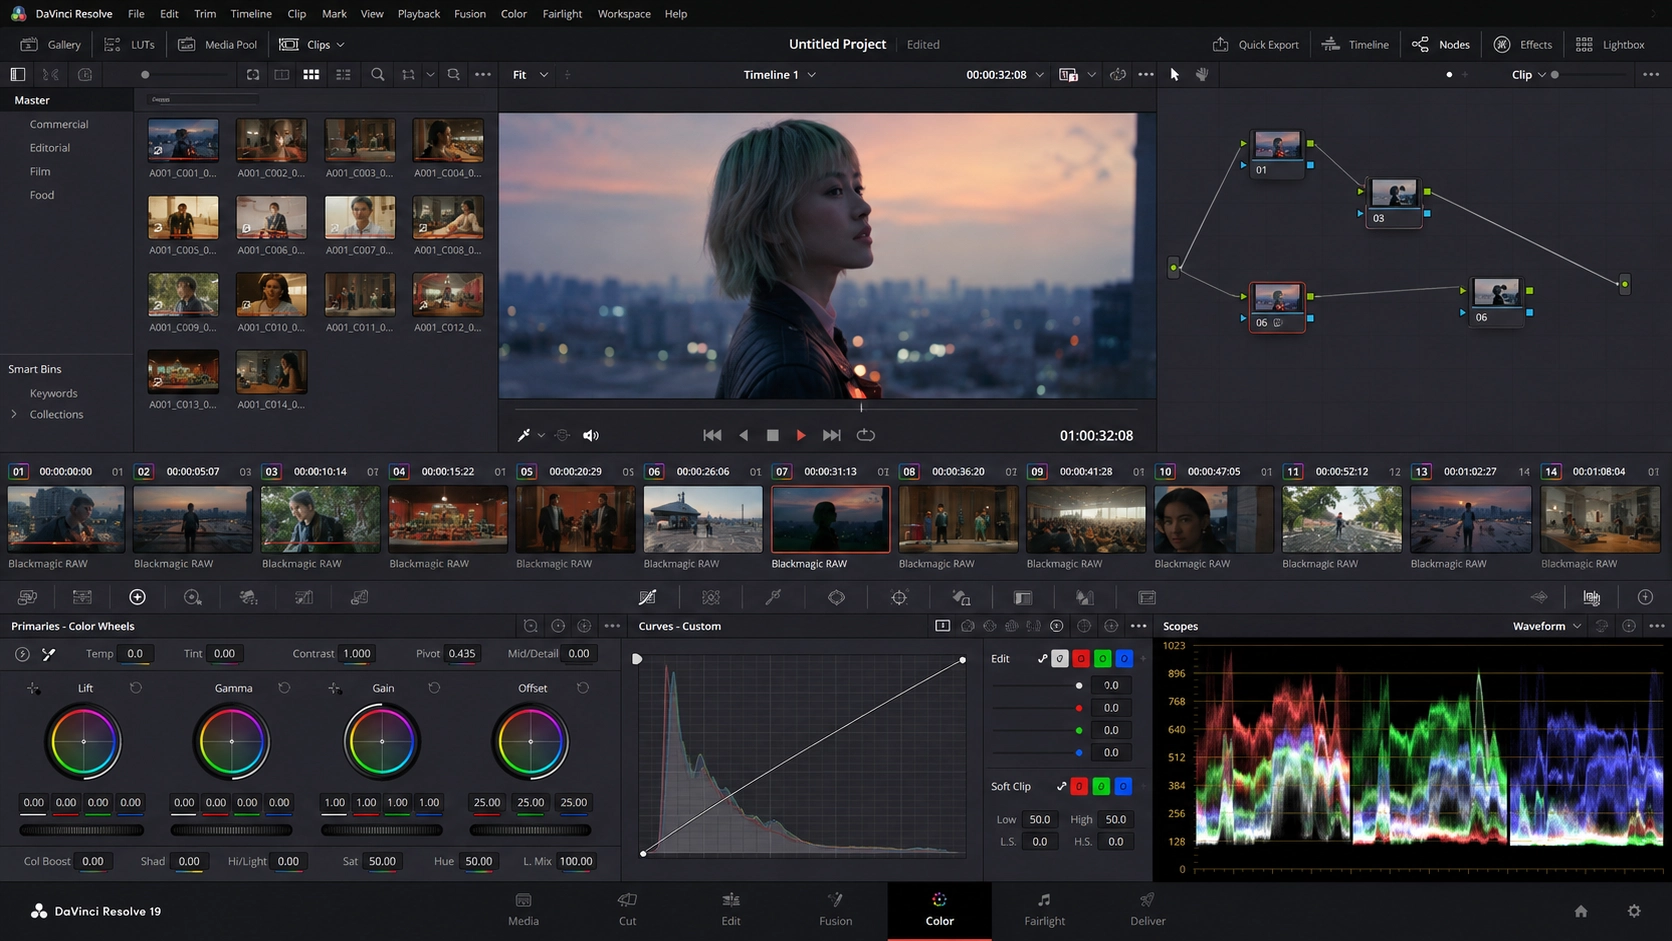1672x941 pixels.
Task: Mute viewer audio with speaker icon
Action: [591, 435]
